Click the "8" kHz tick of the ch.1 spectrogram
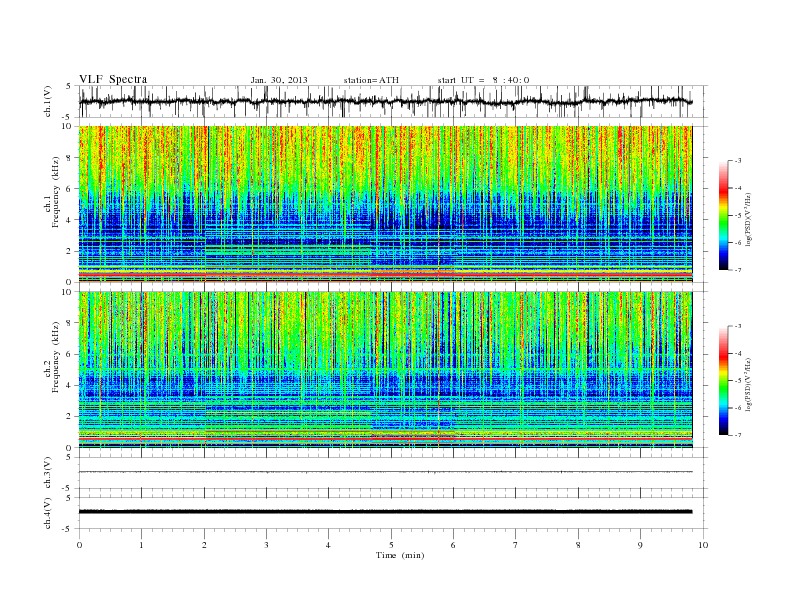Screen dimensions: 792x612 click(70, 158)
